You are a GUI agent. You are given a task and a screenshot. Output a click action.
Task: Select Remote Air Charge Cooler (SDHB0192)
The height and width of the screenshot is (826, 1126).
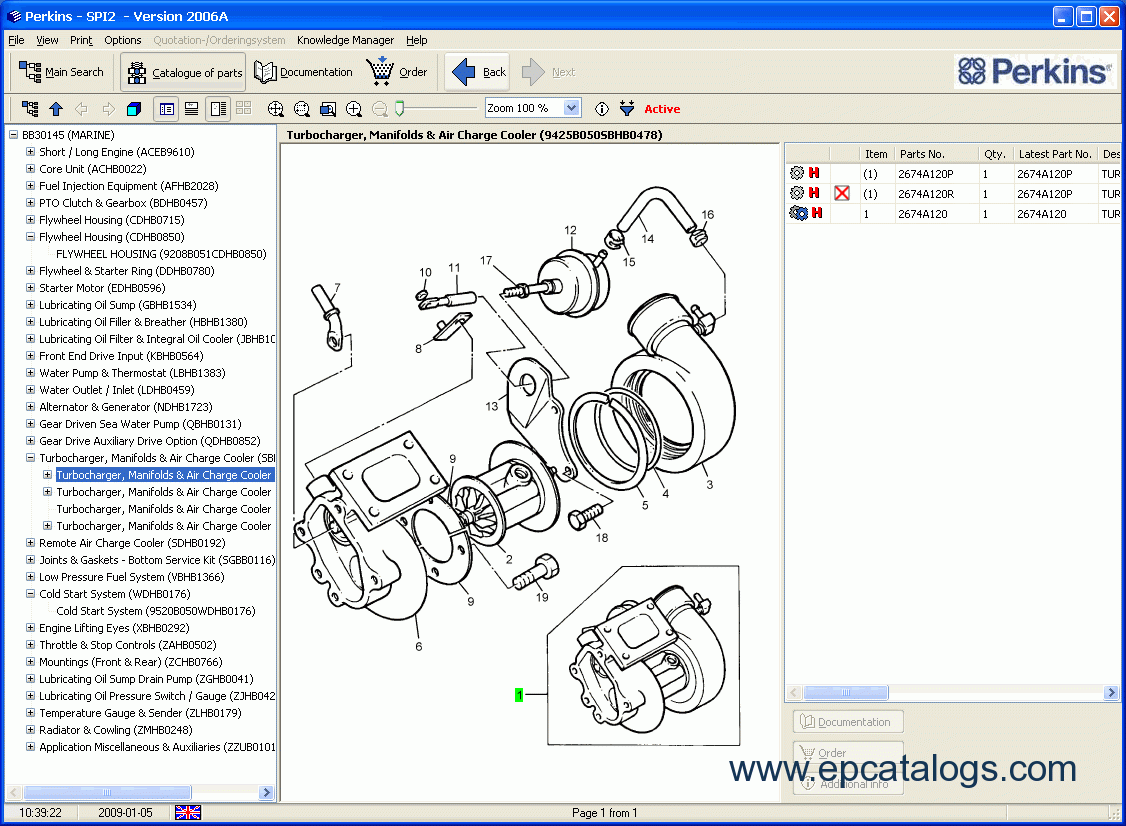pos(132,543)
